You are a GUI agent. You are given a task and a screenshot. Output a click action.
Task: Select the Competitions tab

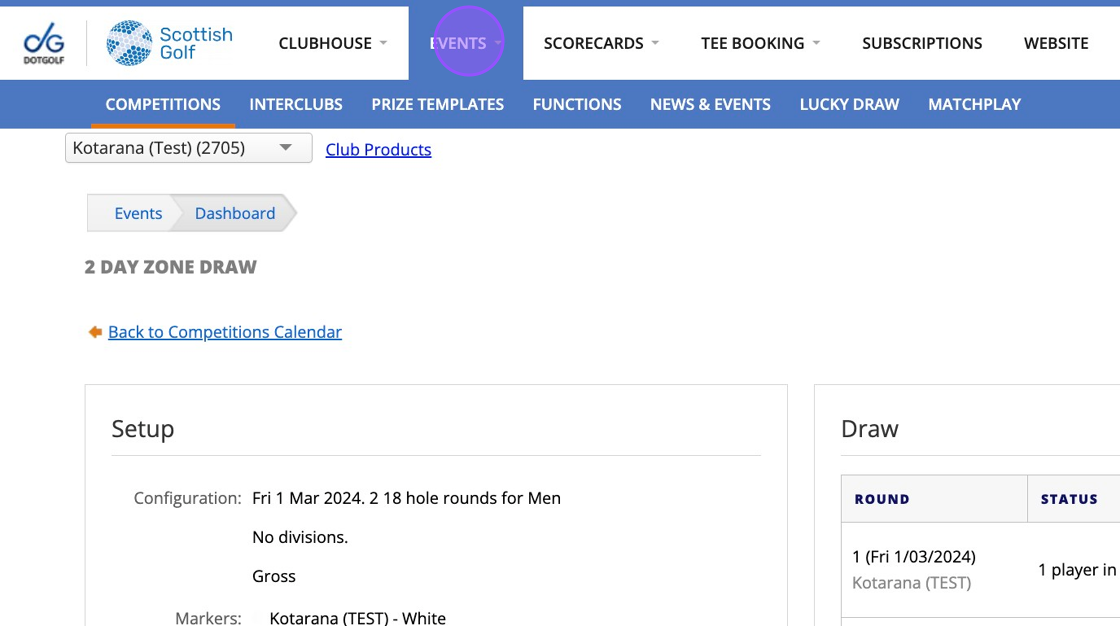click(x=163, y=104)
